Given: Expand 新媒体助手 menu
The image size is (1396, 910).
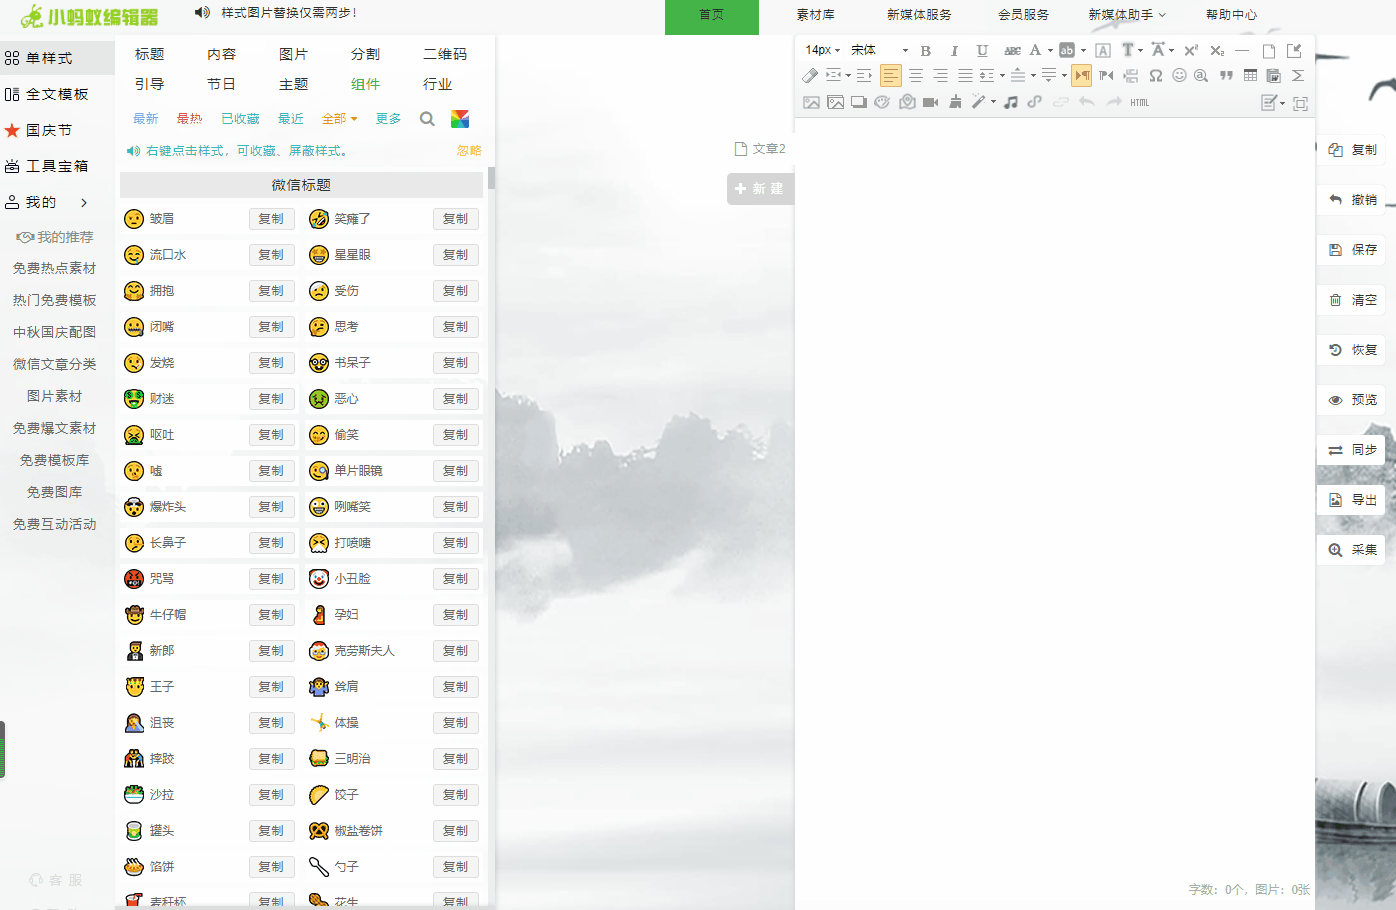Looking at the screenshot, I should click(1127, 15).
